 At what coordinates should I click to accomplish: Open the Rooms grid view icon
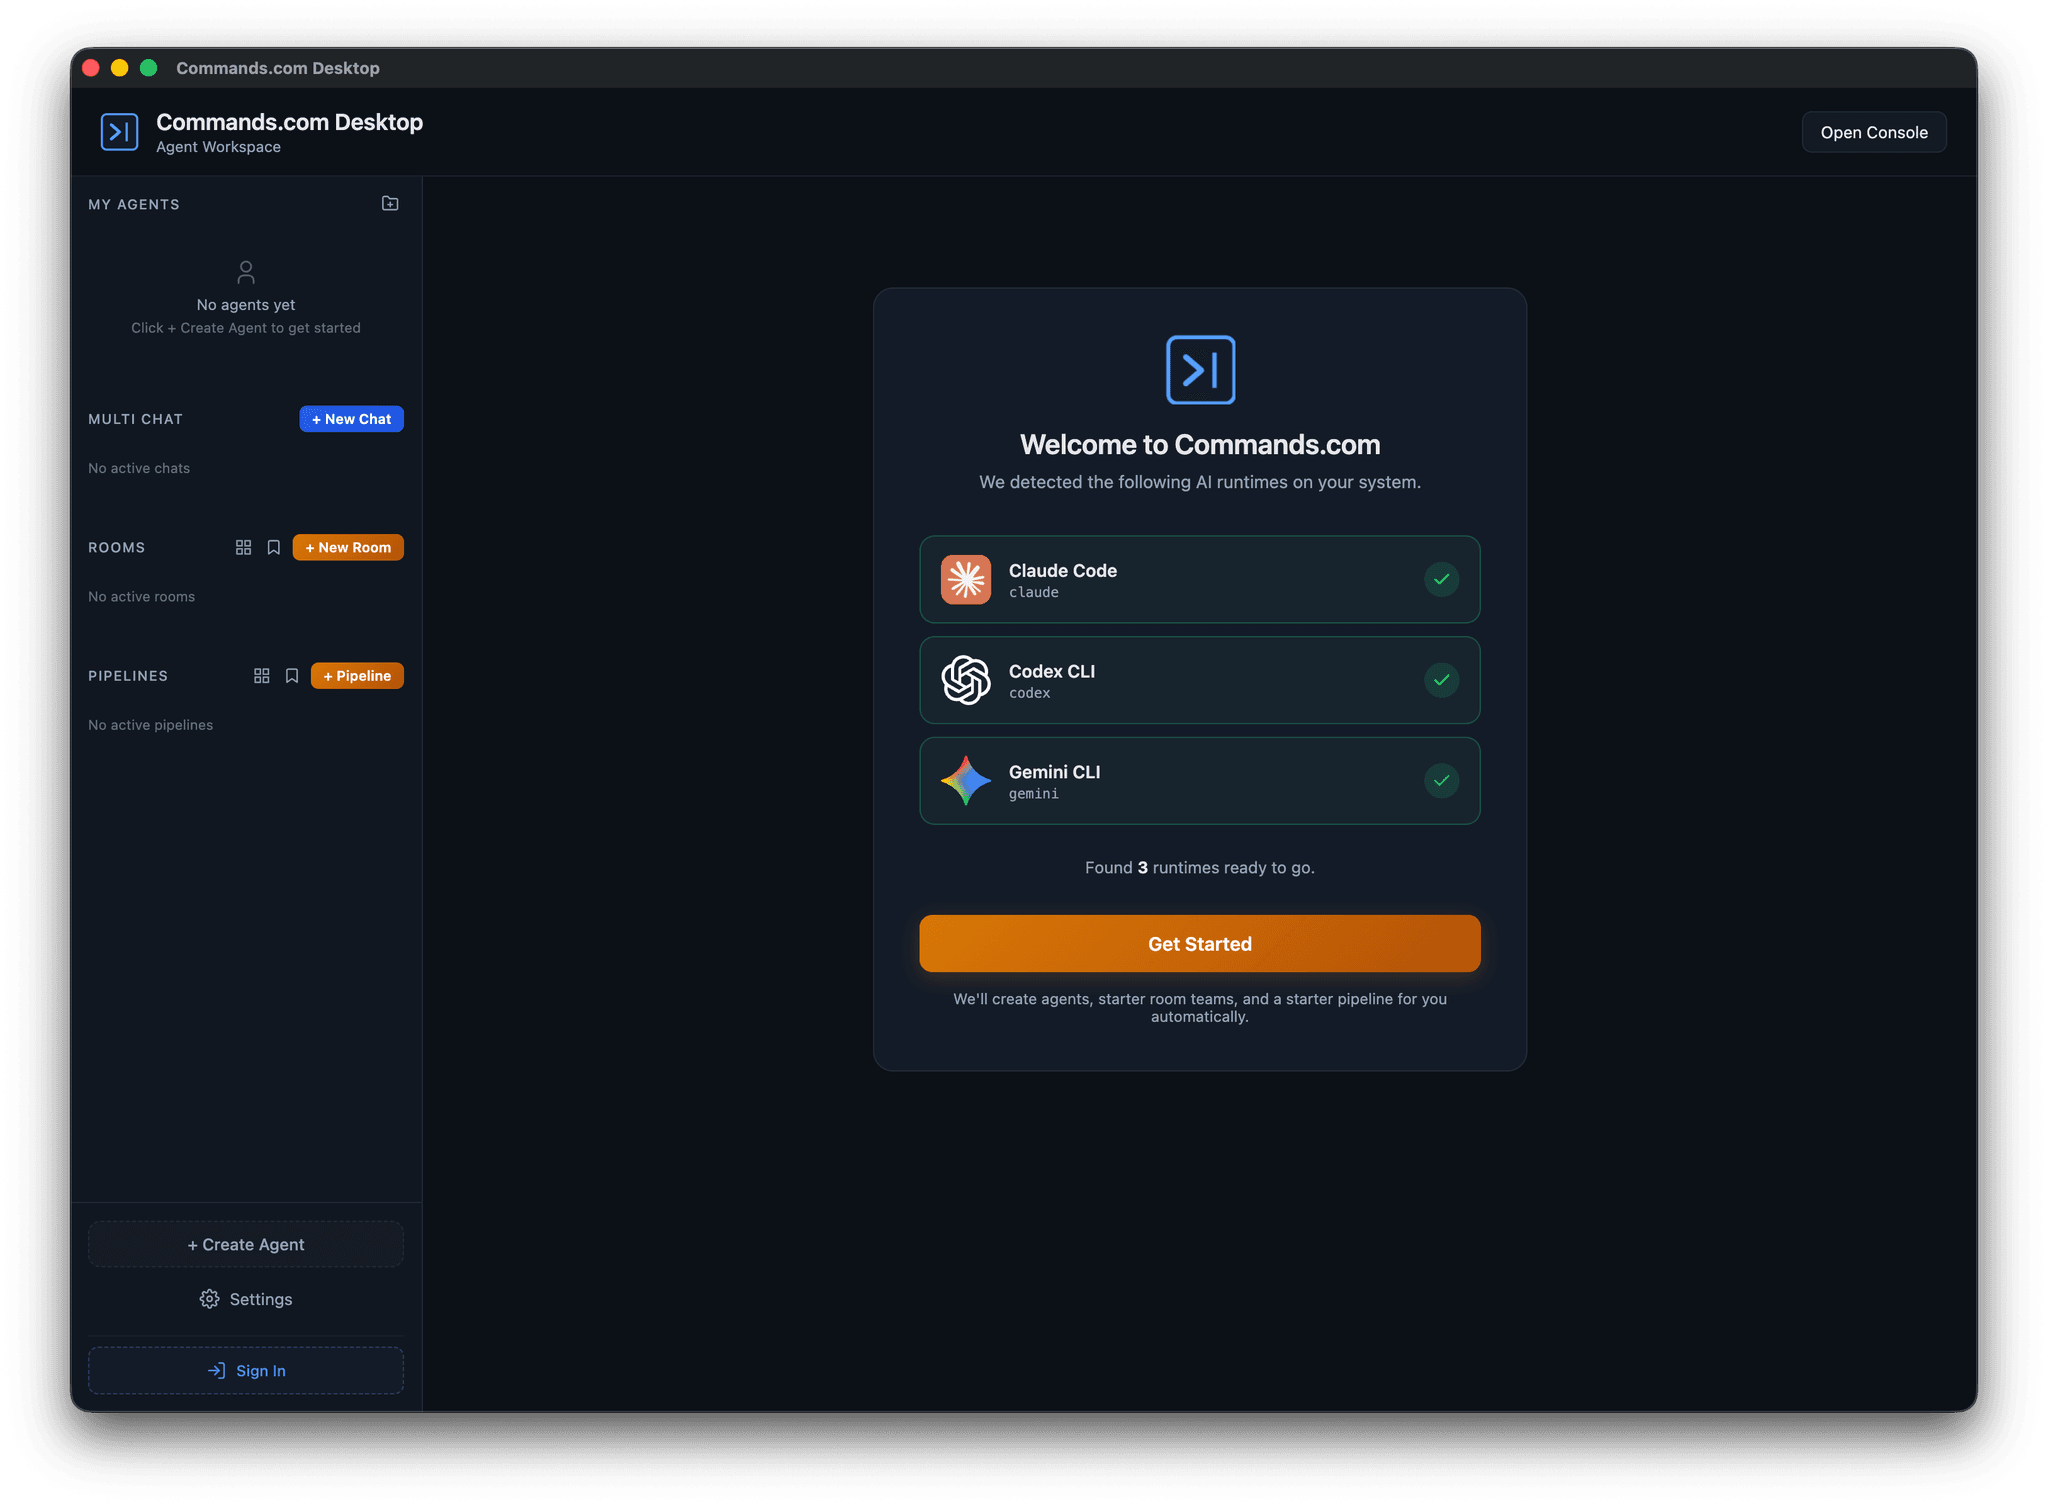tap(243, 548)
